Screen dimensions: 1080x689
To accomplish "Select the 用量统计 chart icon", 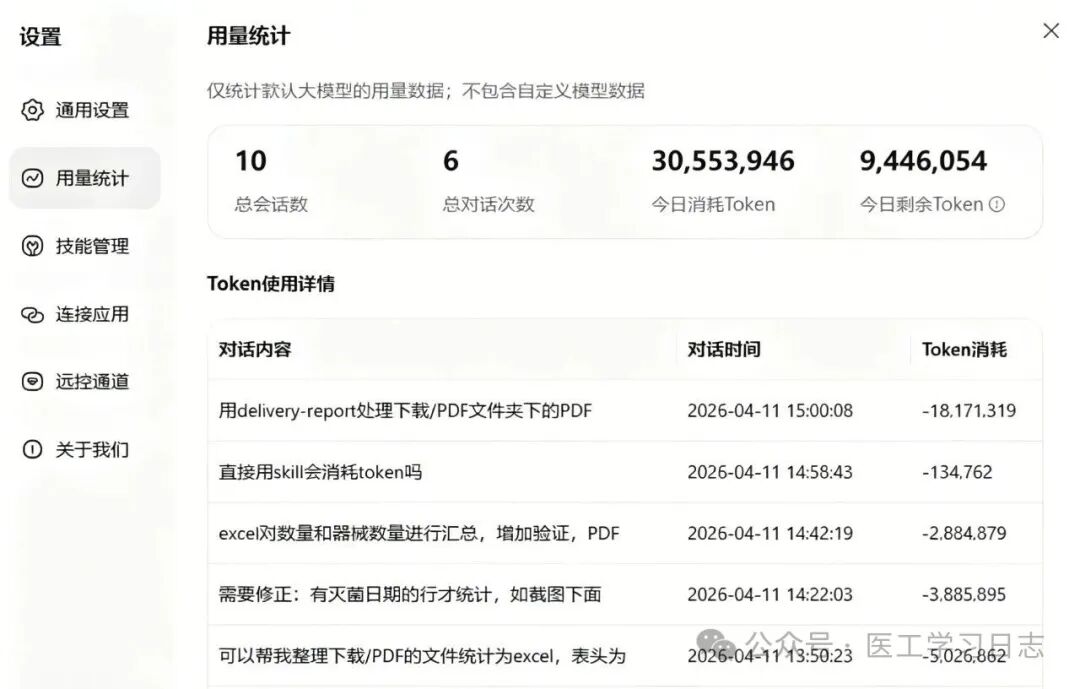I will [33, 178].
